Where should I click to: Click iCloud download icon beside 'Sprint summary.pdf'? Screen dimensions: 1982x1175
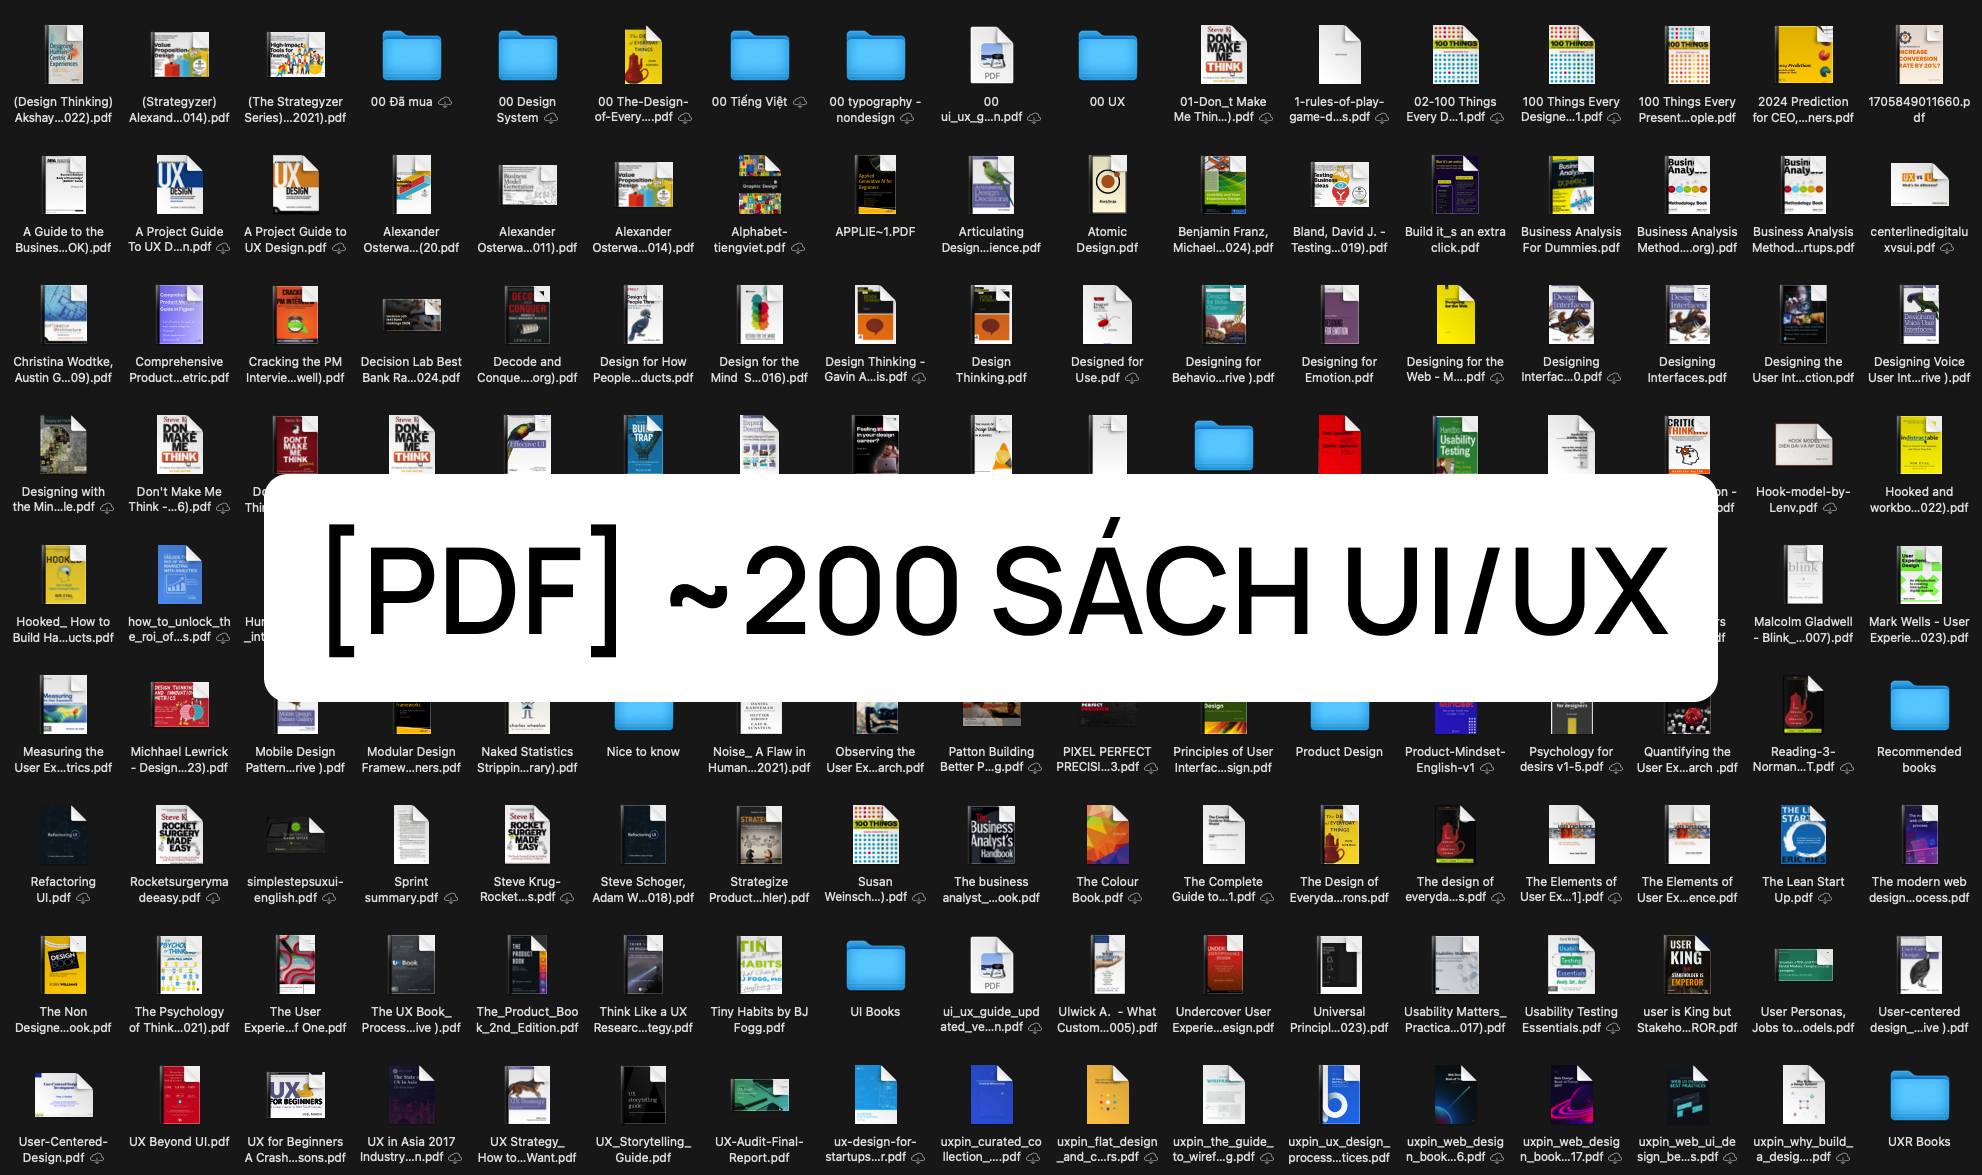click(451, 898)
